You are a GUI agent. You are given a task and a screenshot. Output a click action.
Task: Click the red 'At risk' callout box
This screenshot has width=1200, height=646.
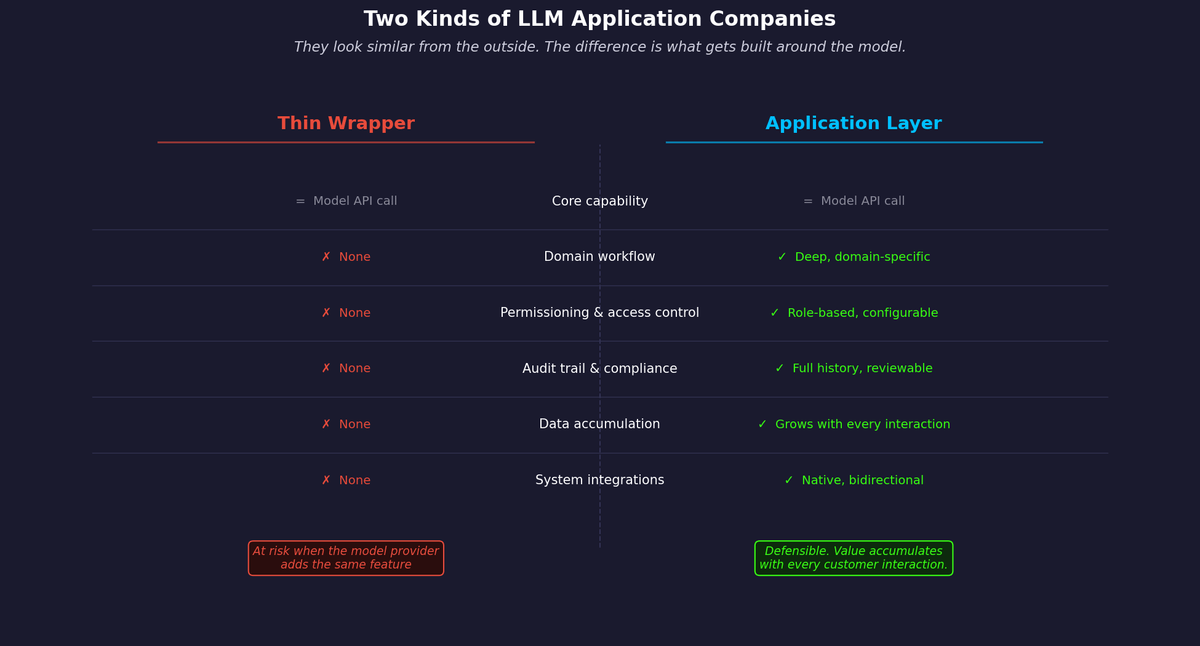345,557
